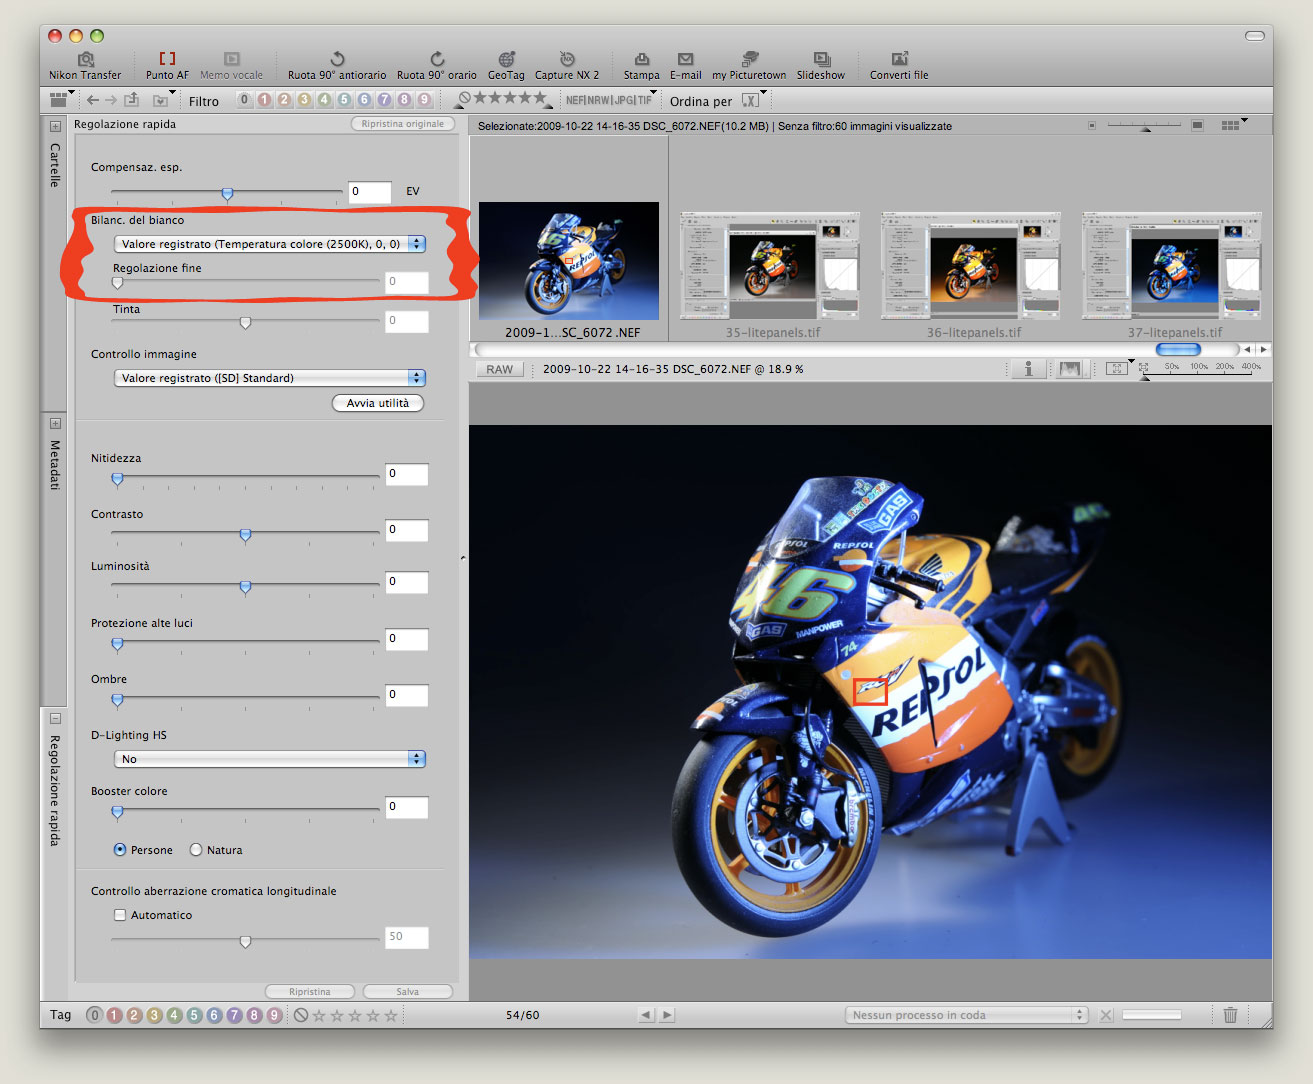Switch to Metadati side tab
The image size is (1313, 1084).
pos(55,464)
